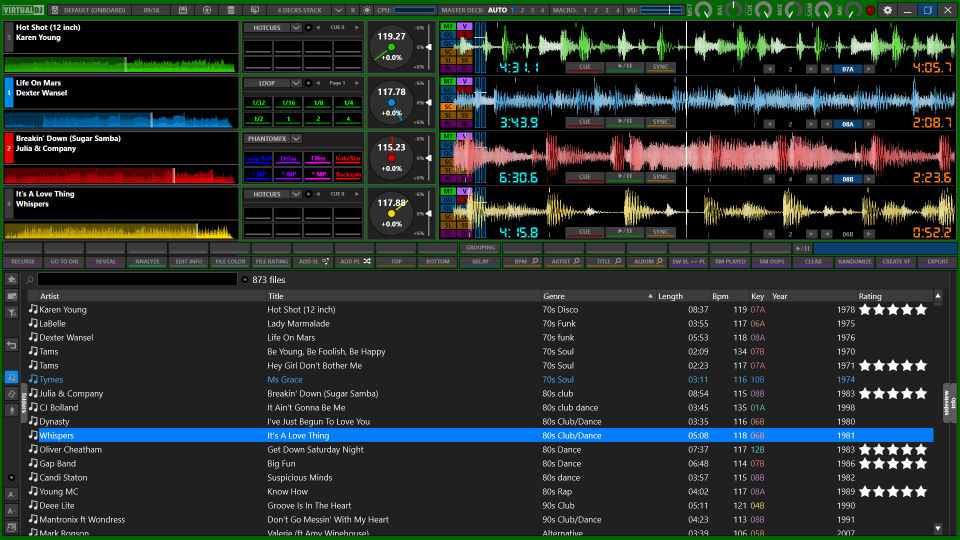Click play/pause on the Breakin' Down deck

[x=624, y=177]
